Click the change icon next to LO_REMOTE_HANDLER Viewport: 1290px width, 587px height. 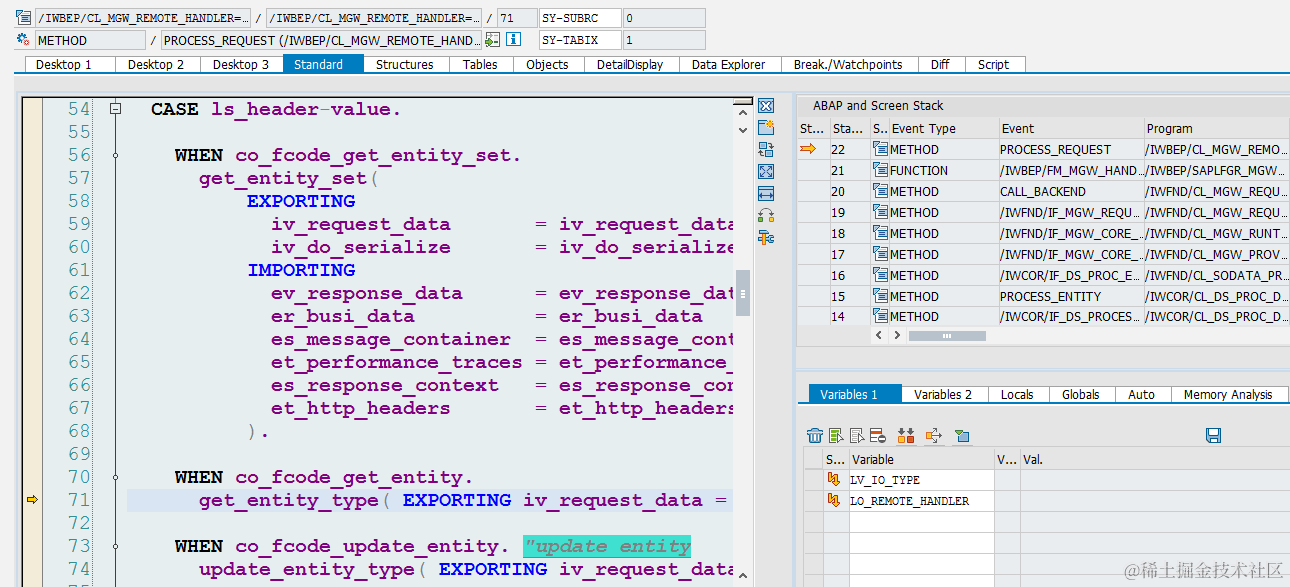point(834,500)
